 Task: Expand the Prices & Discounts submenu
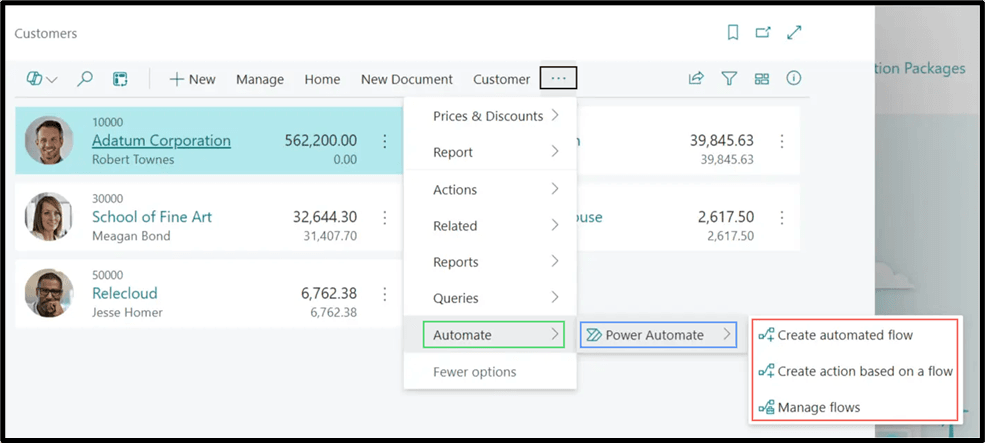(x=490, y=116)
